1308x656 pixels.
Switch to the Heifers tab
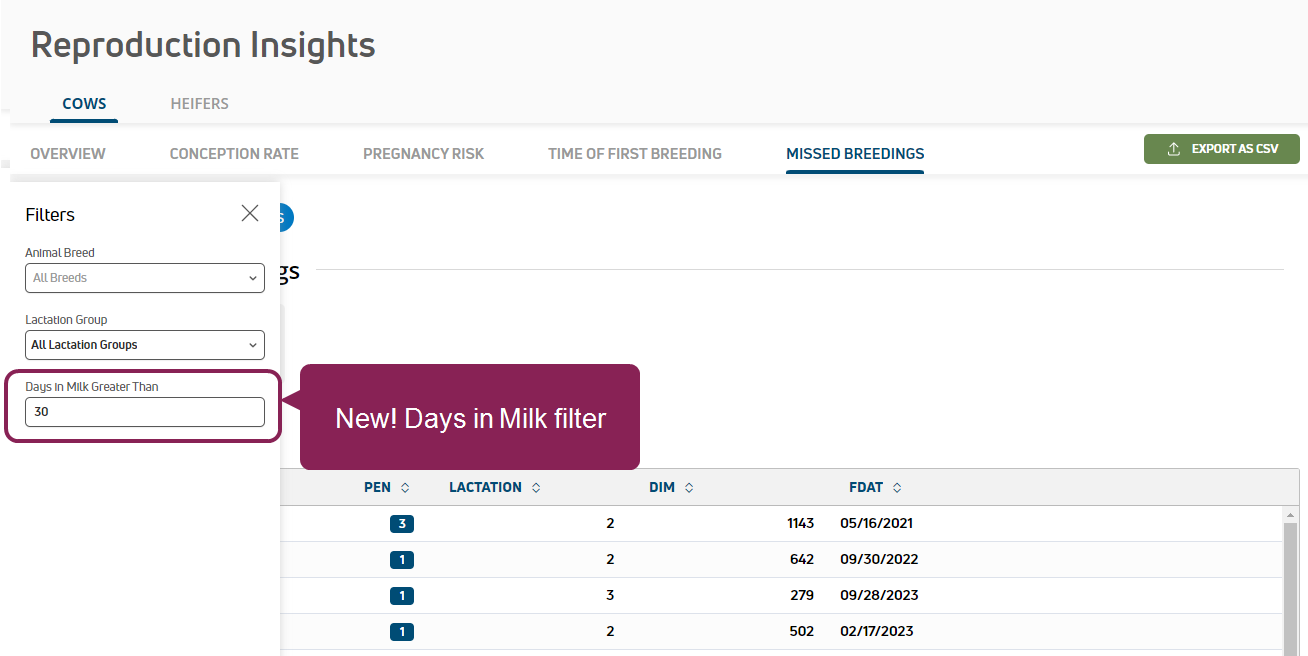[199, 104]
